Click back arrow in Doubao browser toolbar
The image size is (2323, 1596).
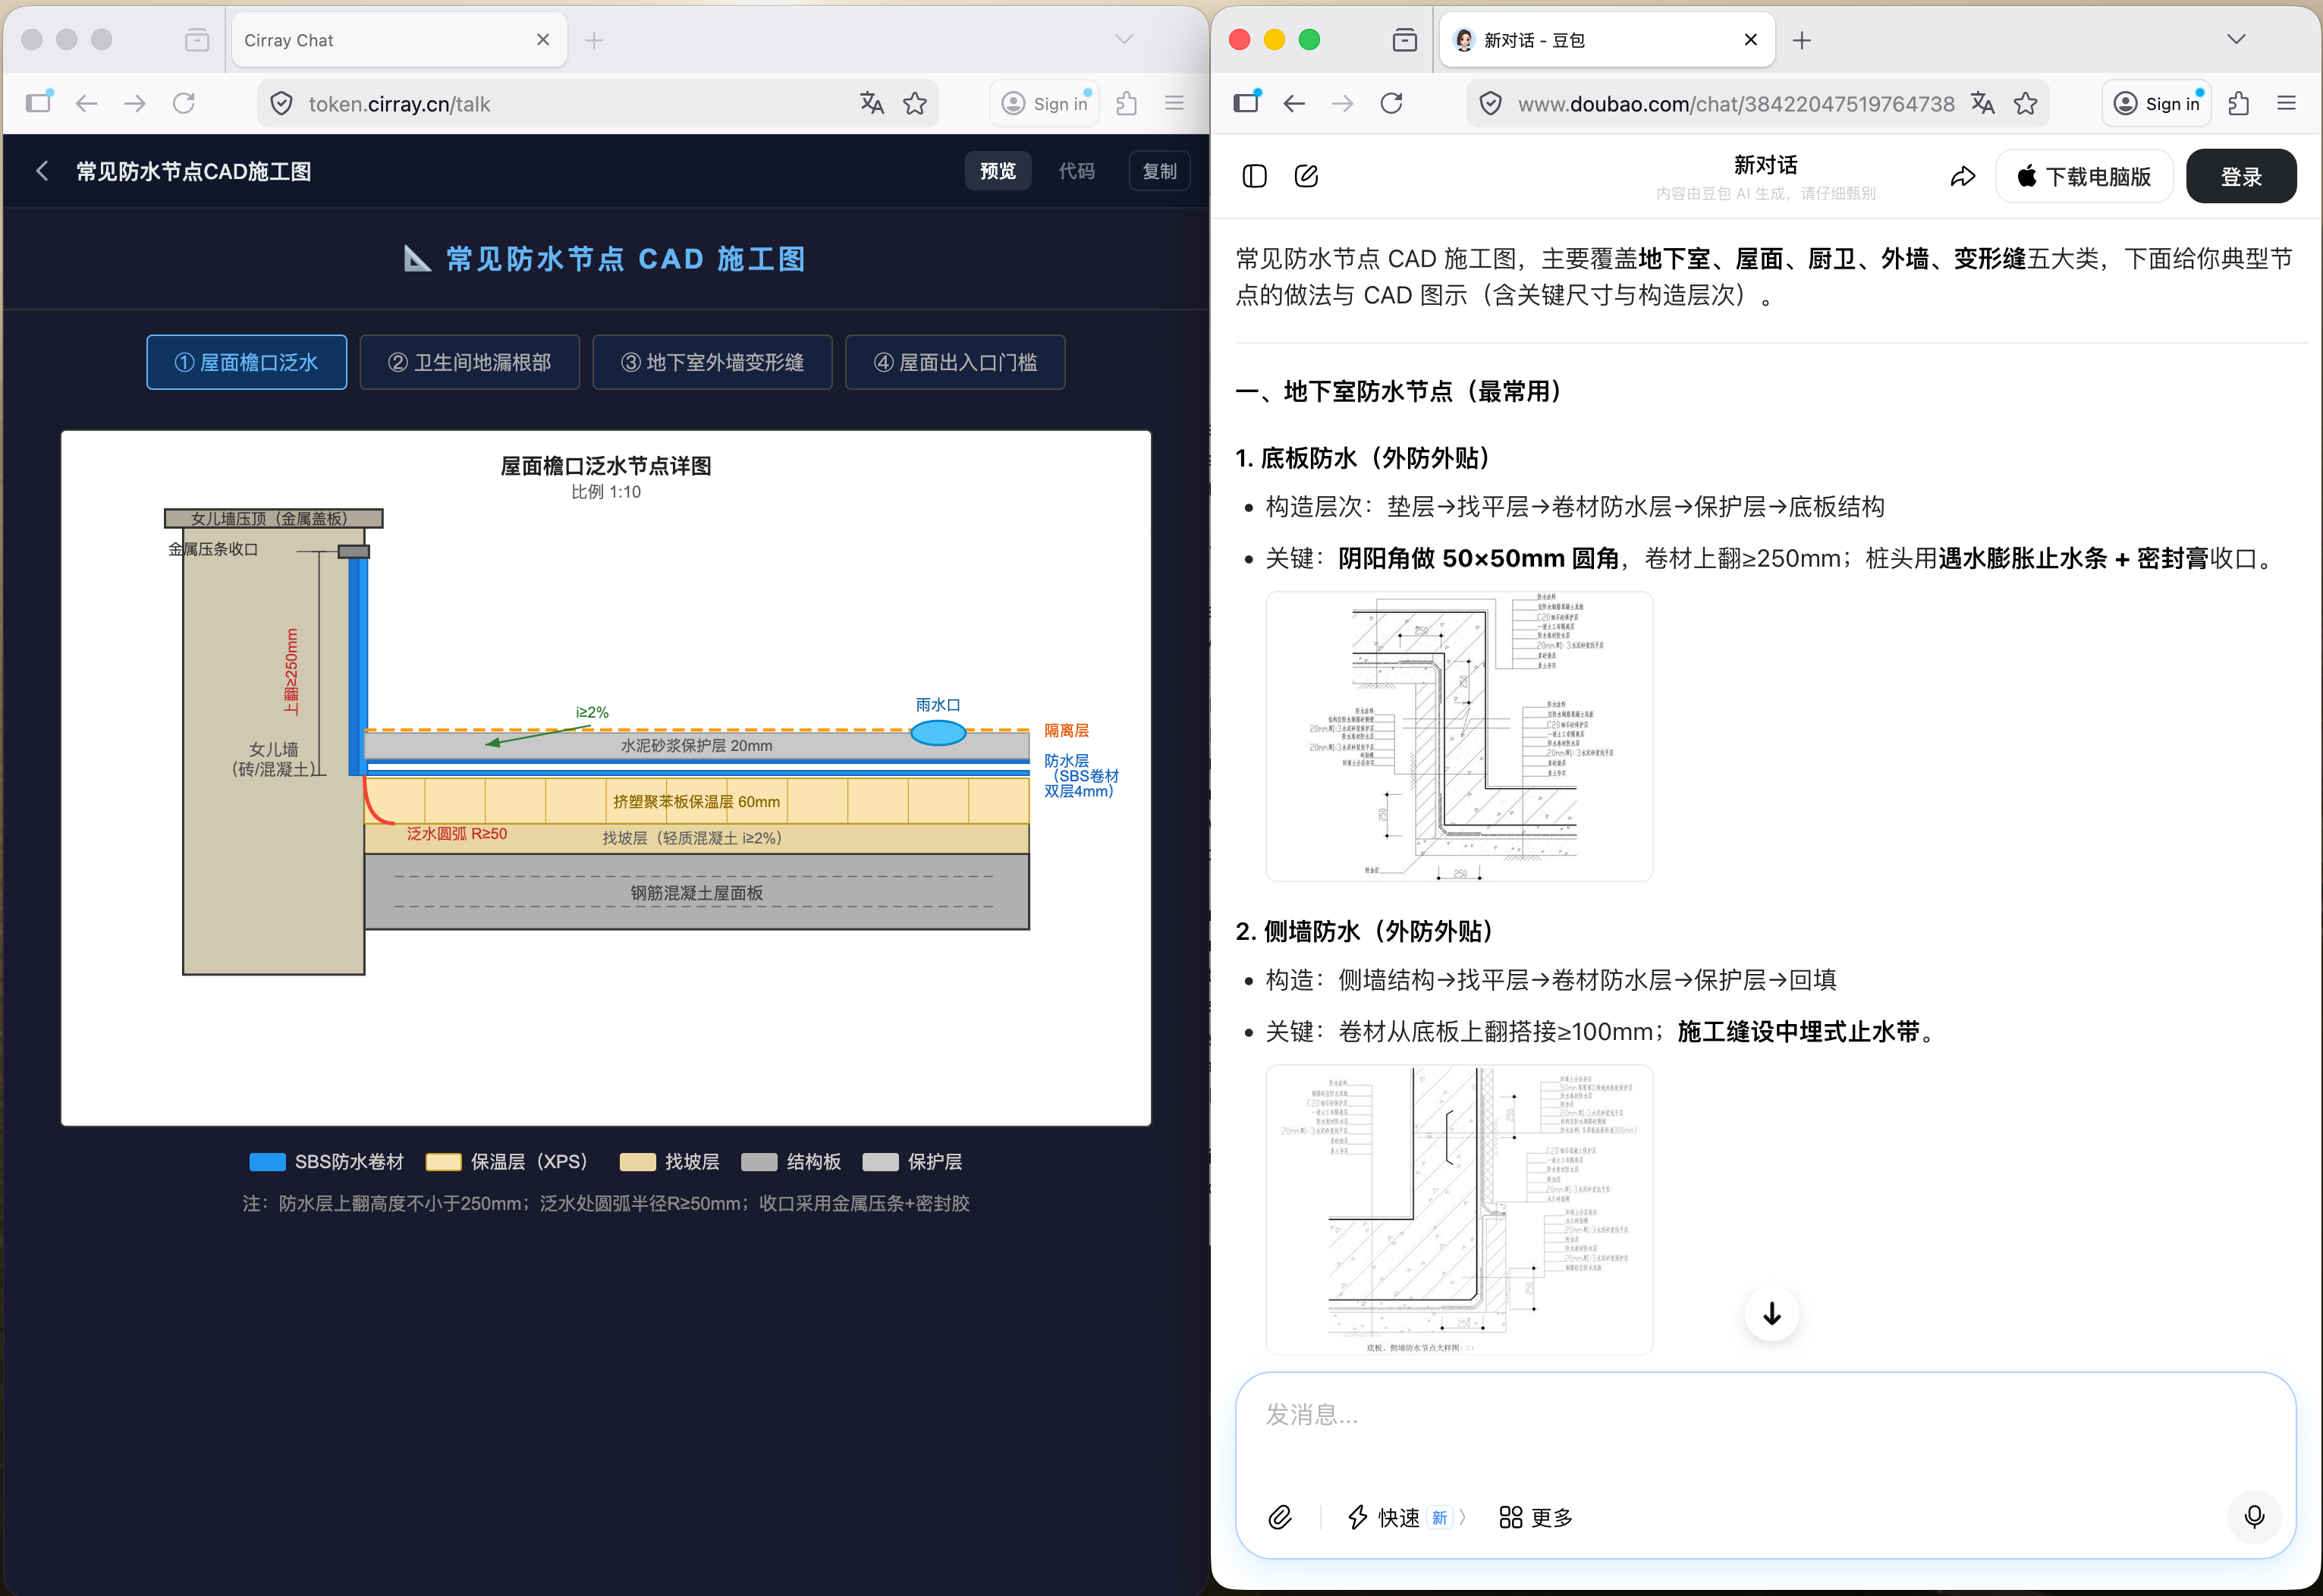(x=1295, y=103)
